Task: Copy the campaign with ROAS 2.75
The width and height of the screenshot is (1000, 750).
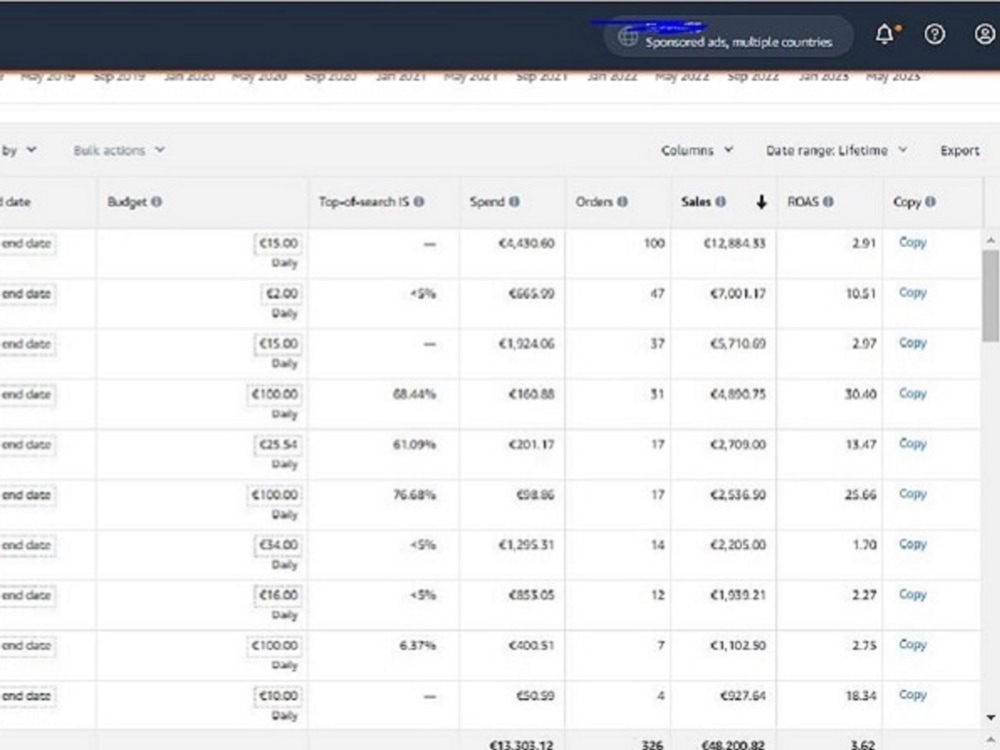Action: click(x=913, y=645)
